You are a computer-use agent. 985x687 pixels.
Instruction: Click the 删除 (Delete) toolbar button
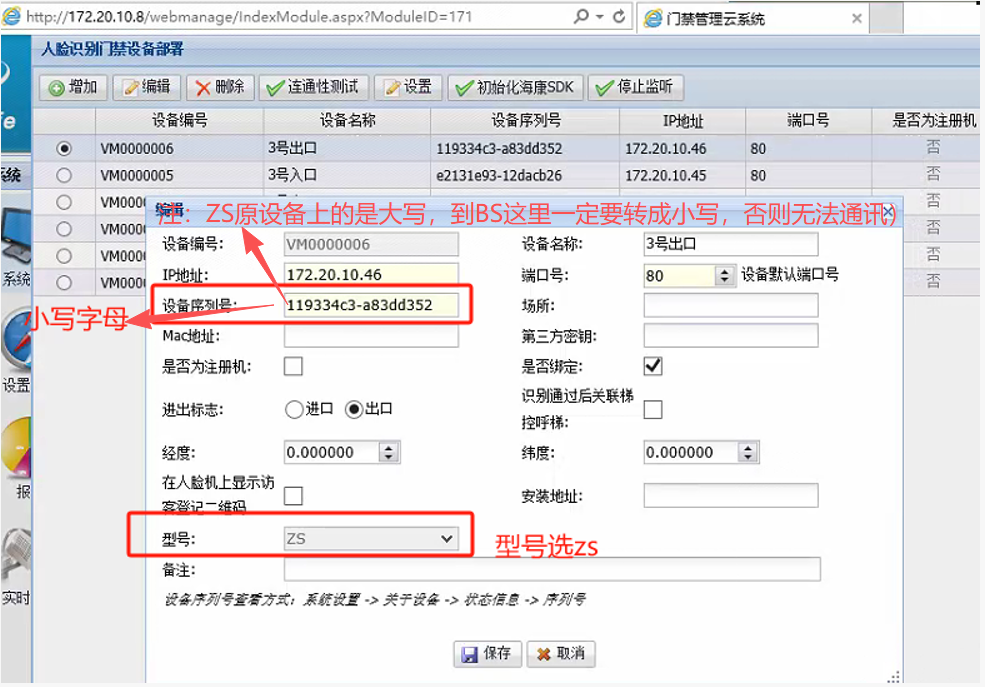point(220,87)
